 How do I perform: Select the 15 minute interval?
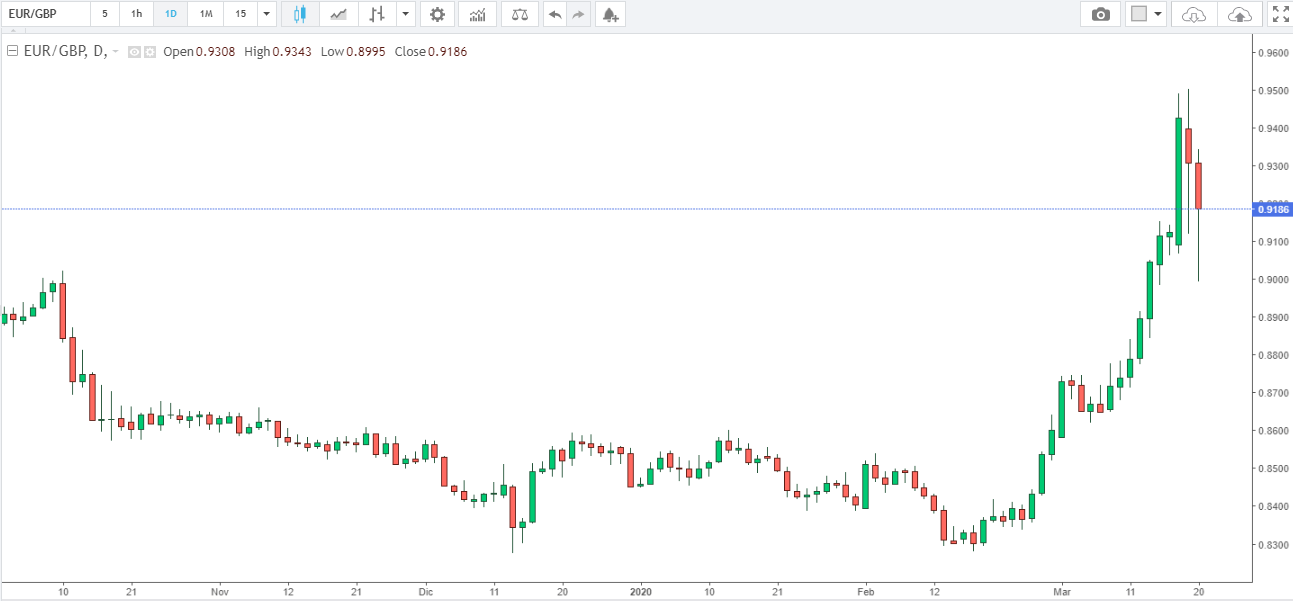tap(240, 14)
